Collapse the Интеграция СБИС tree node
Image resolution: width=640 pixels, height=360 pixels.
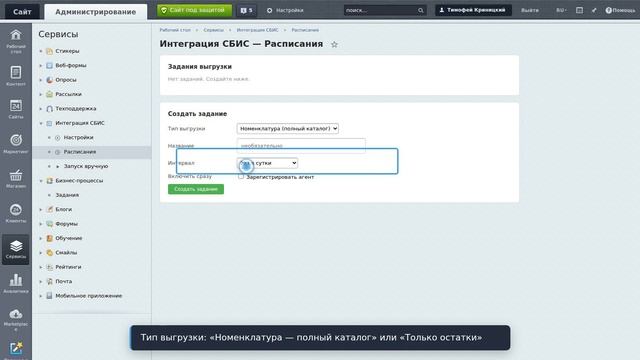pyautogui.click(x=41, y=123)
